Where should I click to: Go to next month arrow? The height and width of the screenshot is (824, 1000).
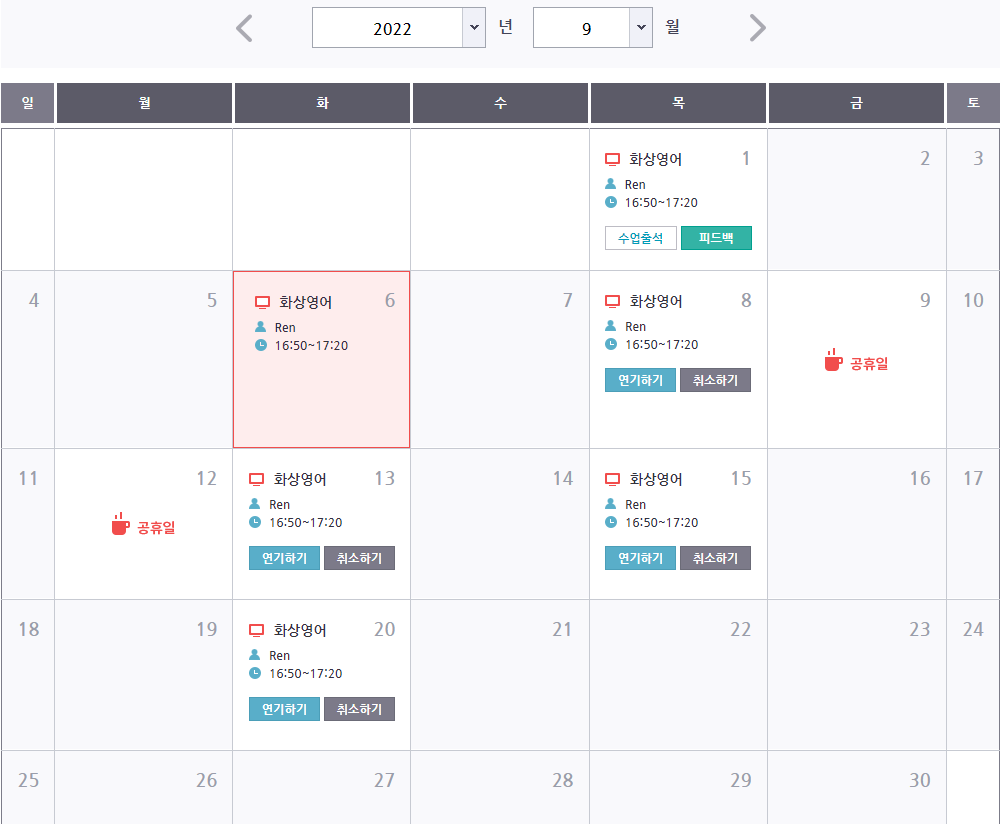pyautogui.click(x=757, y=28)
